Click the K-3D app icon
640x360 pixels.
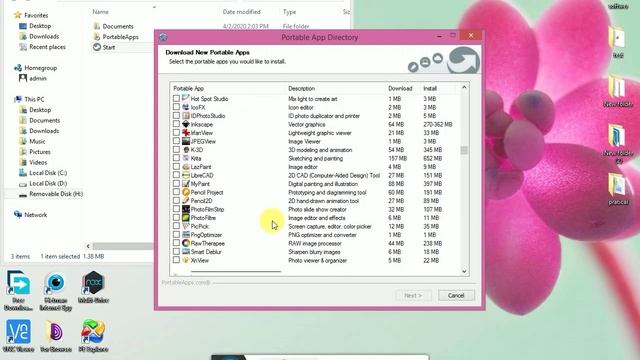186,150
